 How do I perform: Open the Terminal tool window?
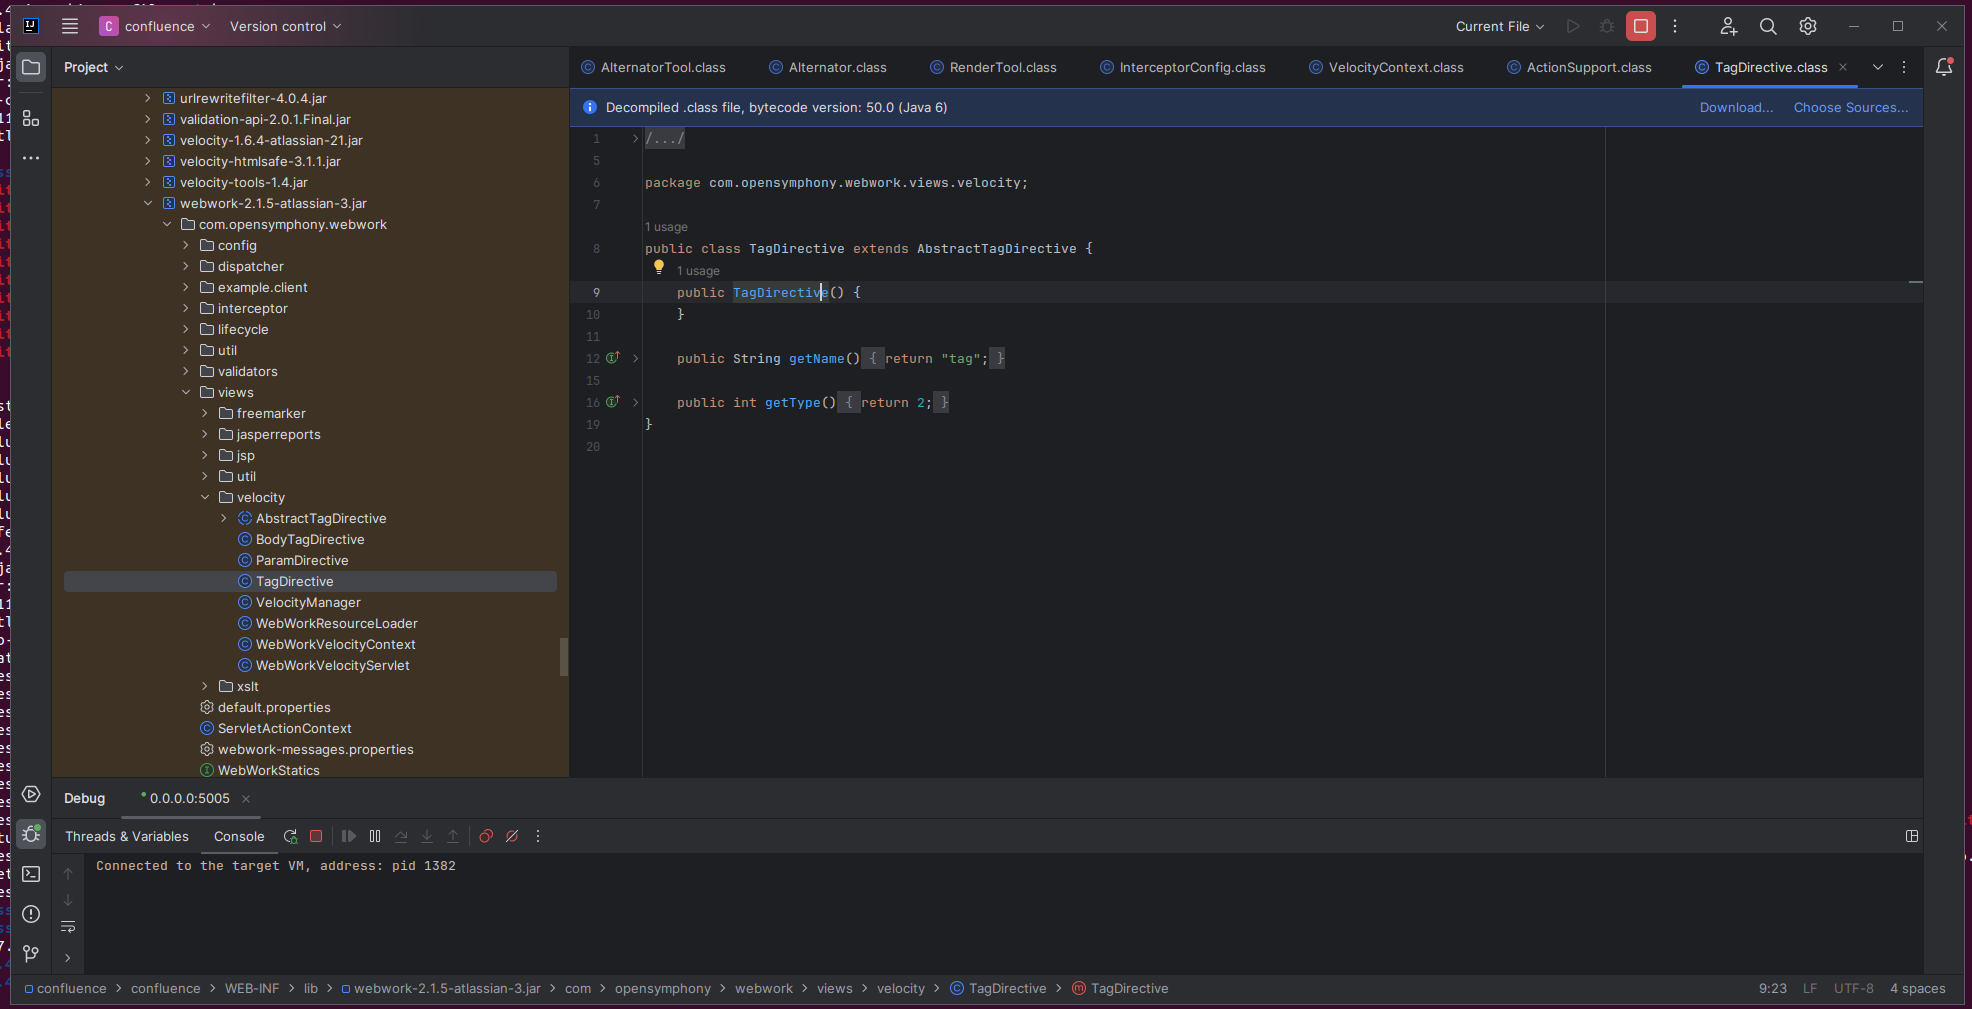pyautogui.click(x=31, y=874)
